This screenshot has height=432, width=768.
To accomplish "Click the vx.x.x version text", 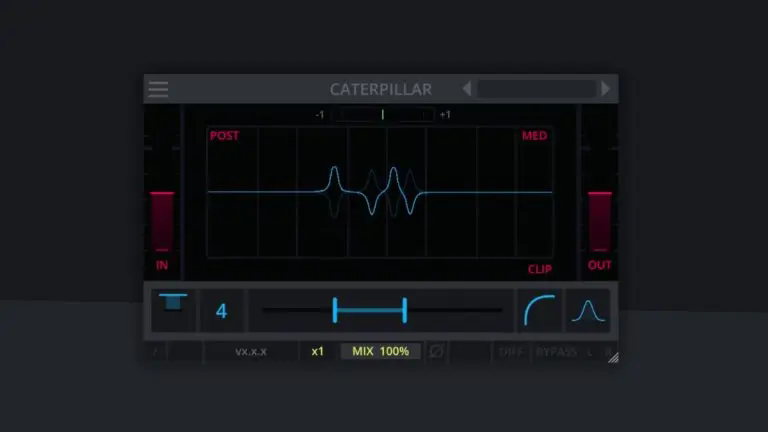I will click(251, 352).
